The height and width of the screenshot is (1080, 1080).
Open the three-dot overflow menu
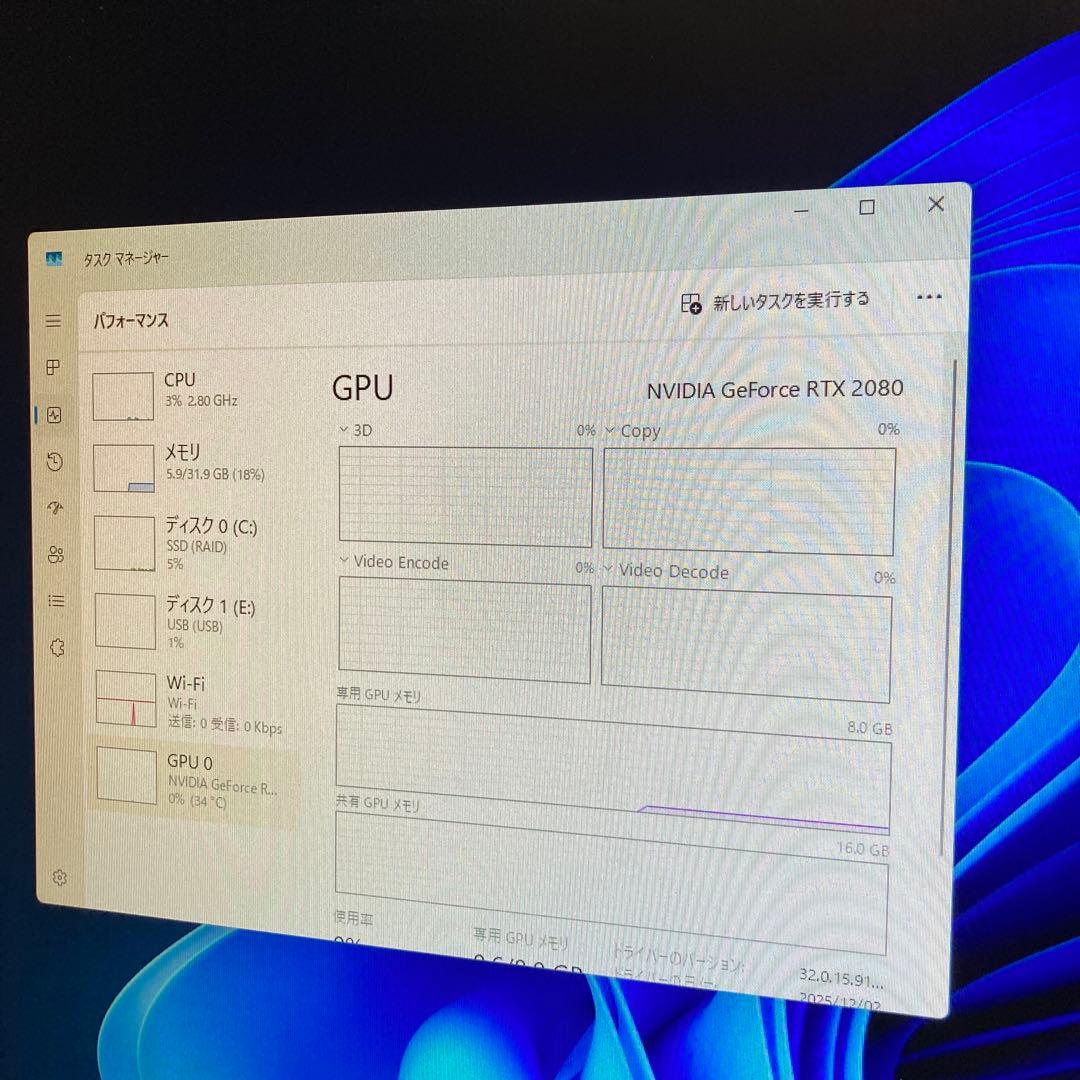[930, 296]
